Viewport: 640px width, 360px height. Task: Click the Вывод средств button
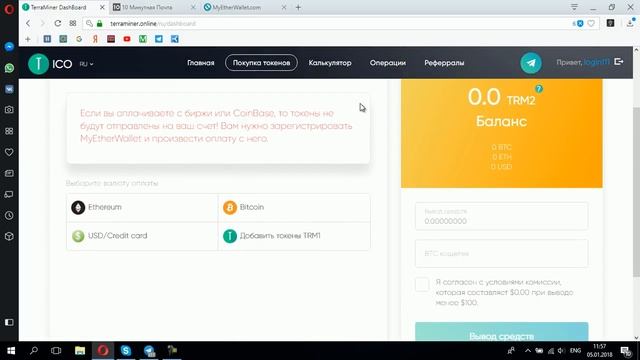502,331
